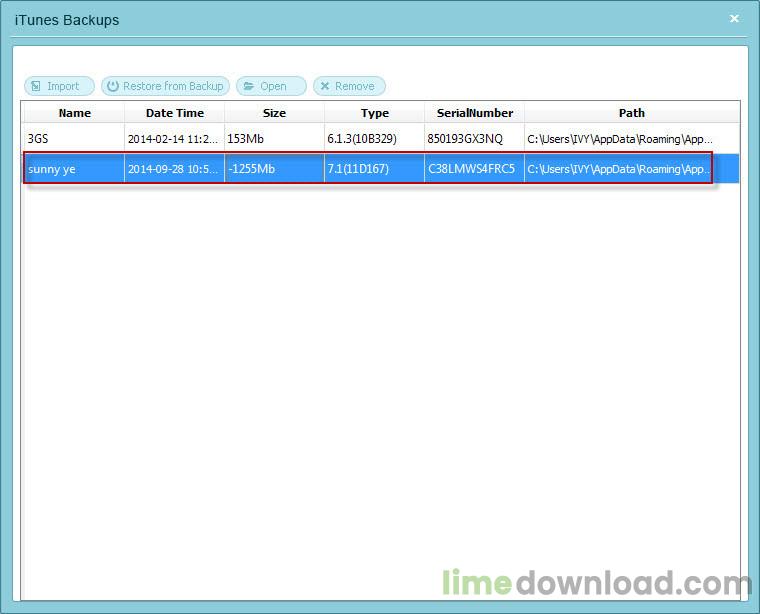Click the Open folder icon
This screenshot has width=760, height=614.
point(249,86)
